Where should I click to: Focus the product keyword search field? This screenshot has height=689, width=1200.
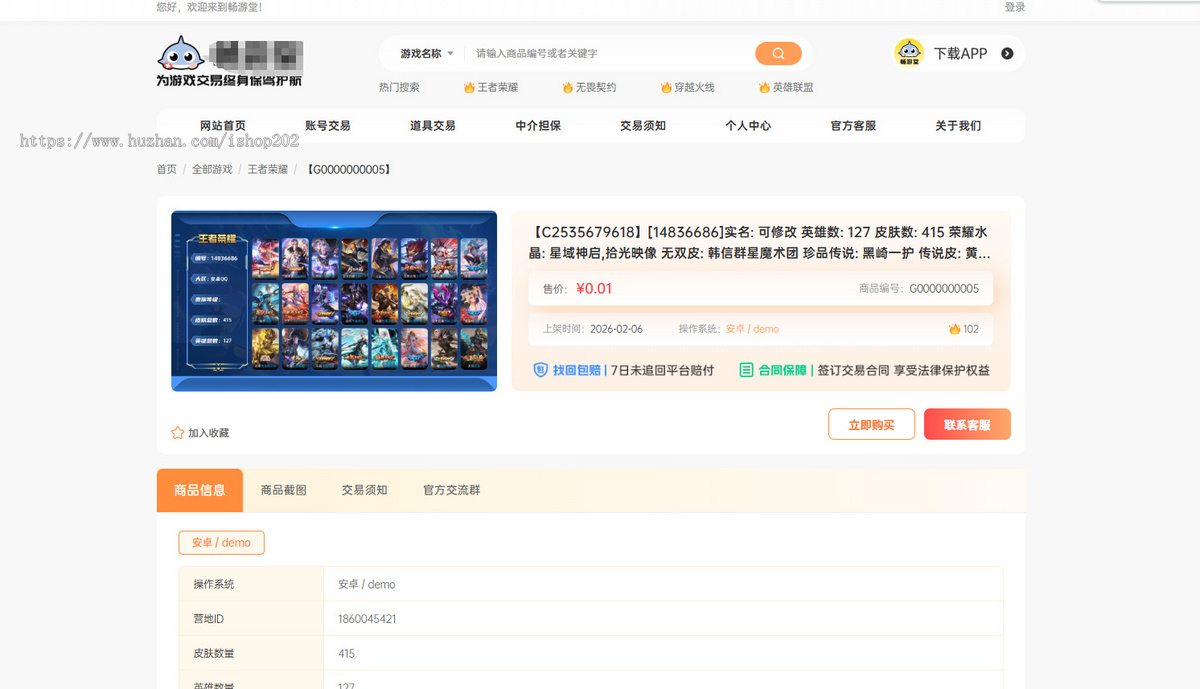coord(610,54)
